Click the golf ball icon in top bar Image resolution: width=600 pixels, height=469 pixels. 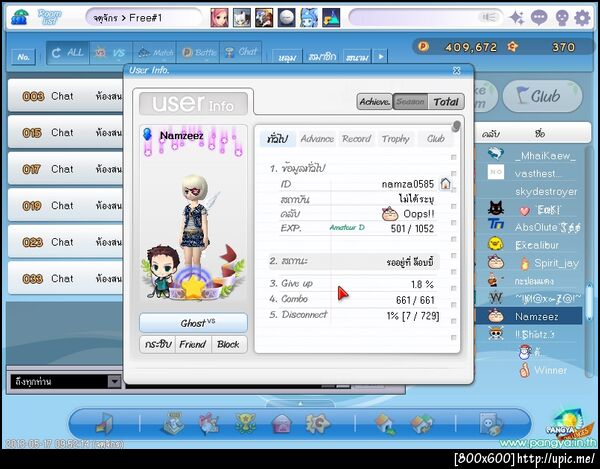[286, 18]
